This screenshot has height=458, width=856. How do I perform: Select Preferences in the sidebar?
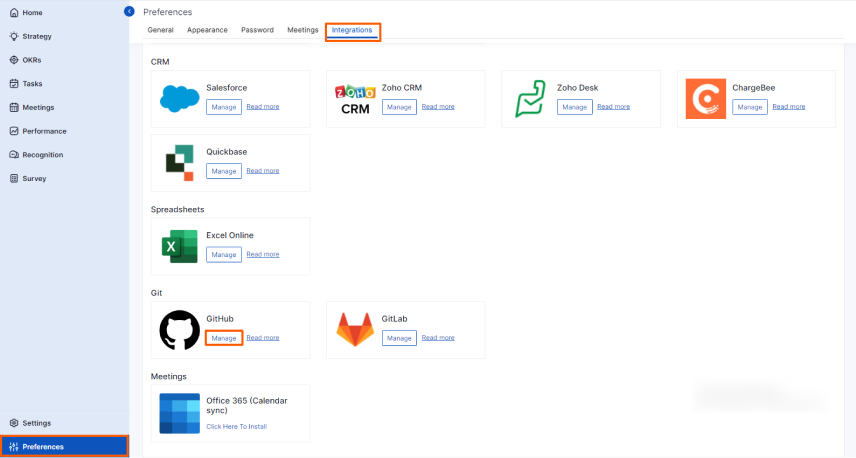[x=64, y=447]
